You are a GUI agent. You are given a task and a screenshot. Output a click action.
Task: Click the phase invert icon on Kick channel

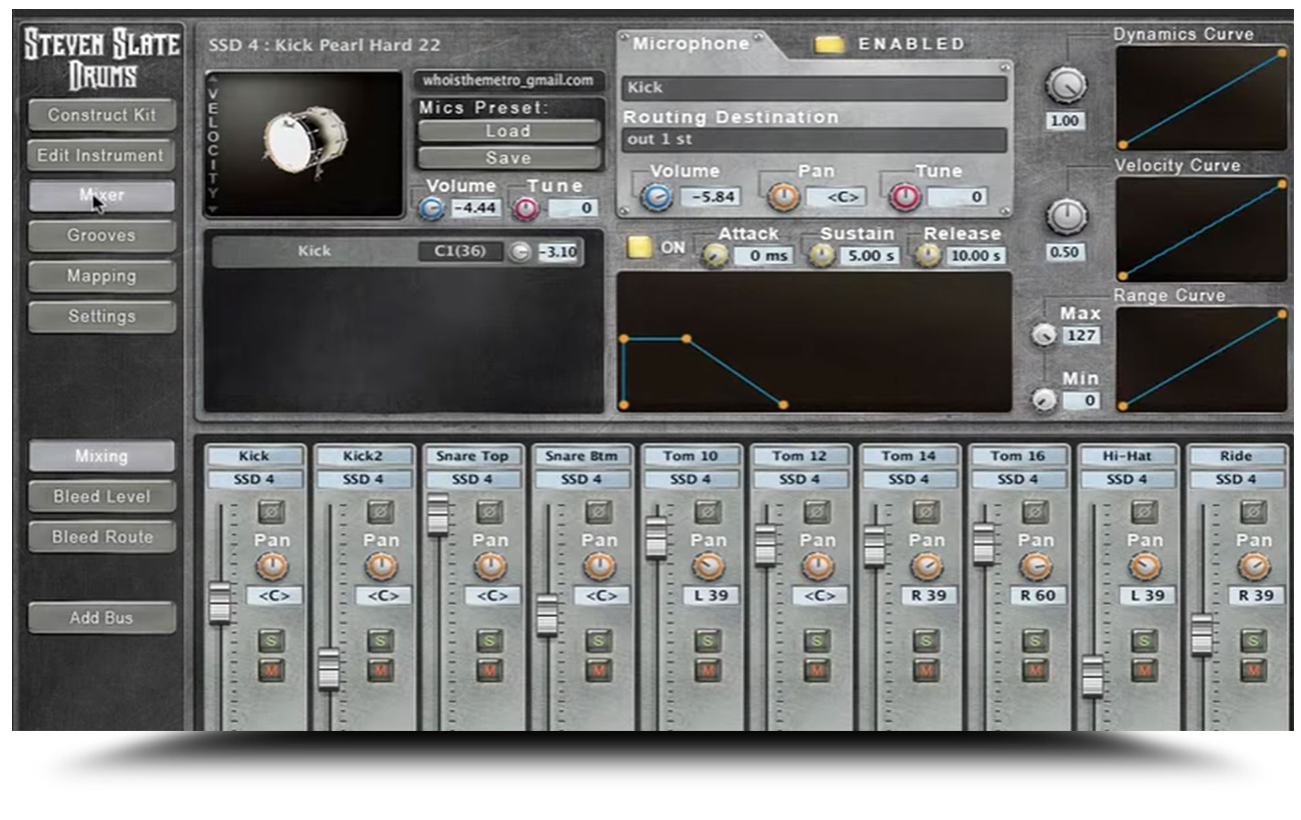pyautogui.click(x=271, y=512)
